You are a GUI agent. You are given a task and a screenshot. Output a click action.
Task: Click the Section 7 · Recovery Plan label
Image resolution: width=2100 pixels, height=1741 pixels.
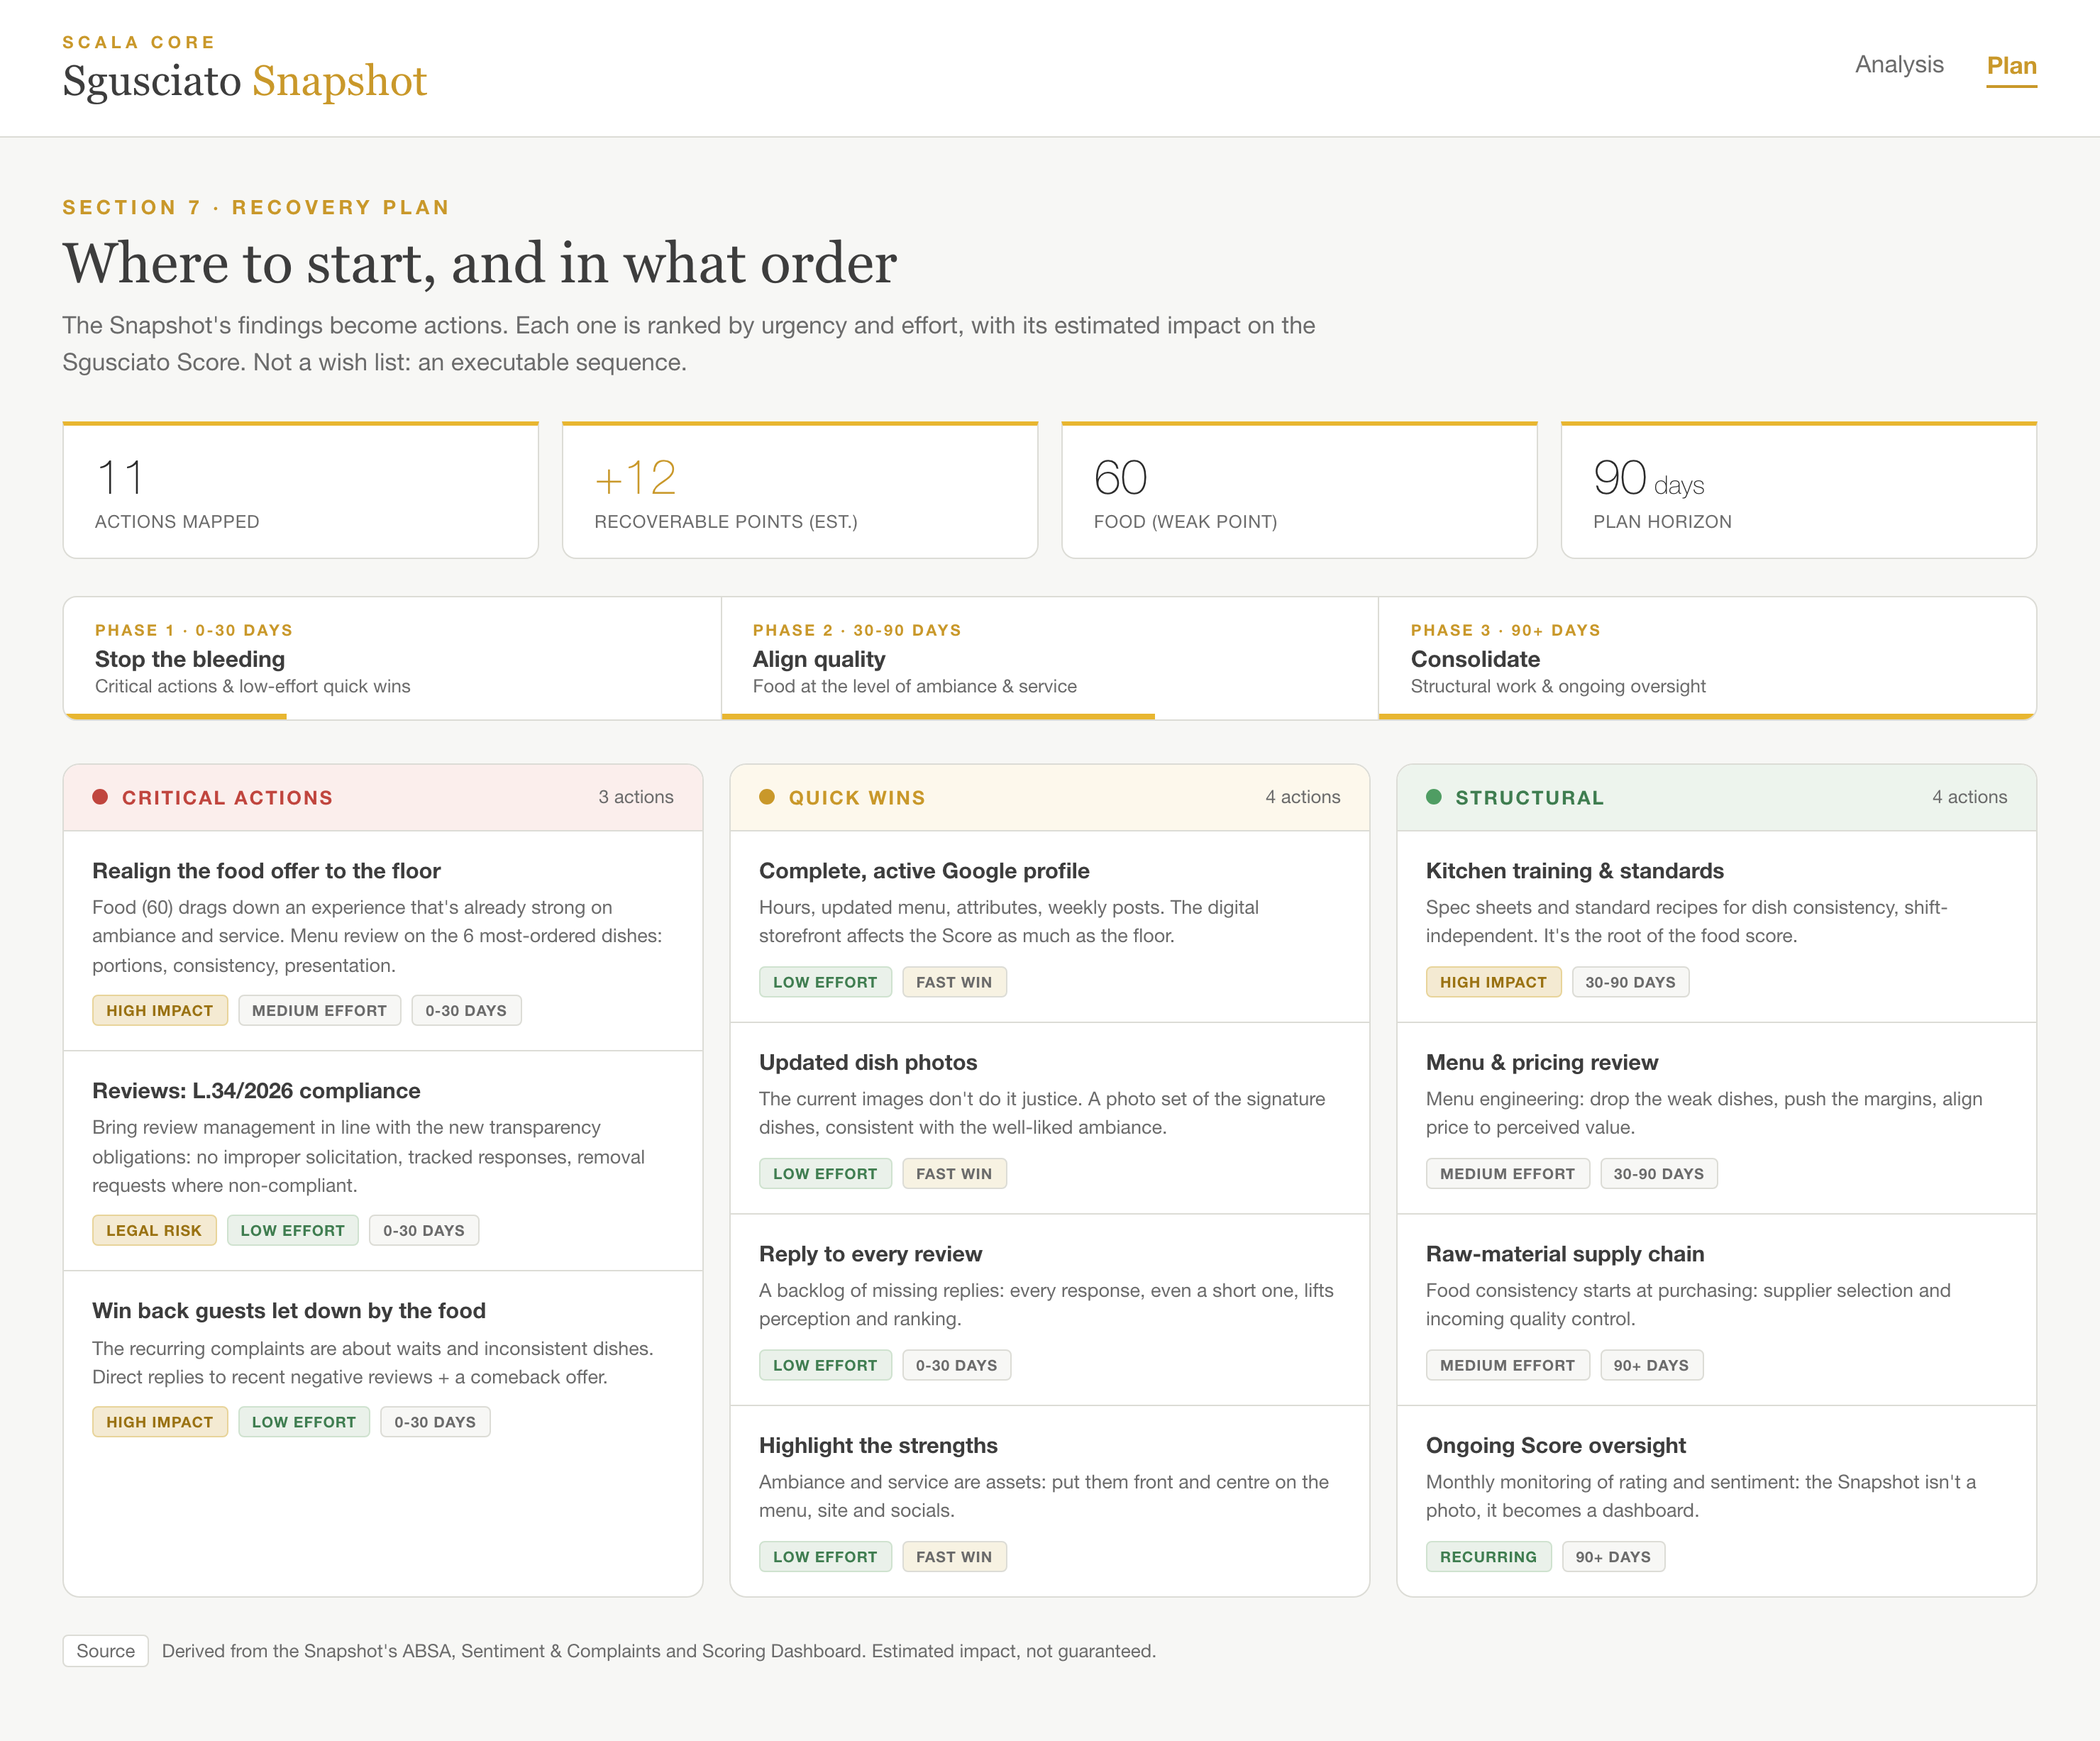(256, 207)
